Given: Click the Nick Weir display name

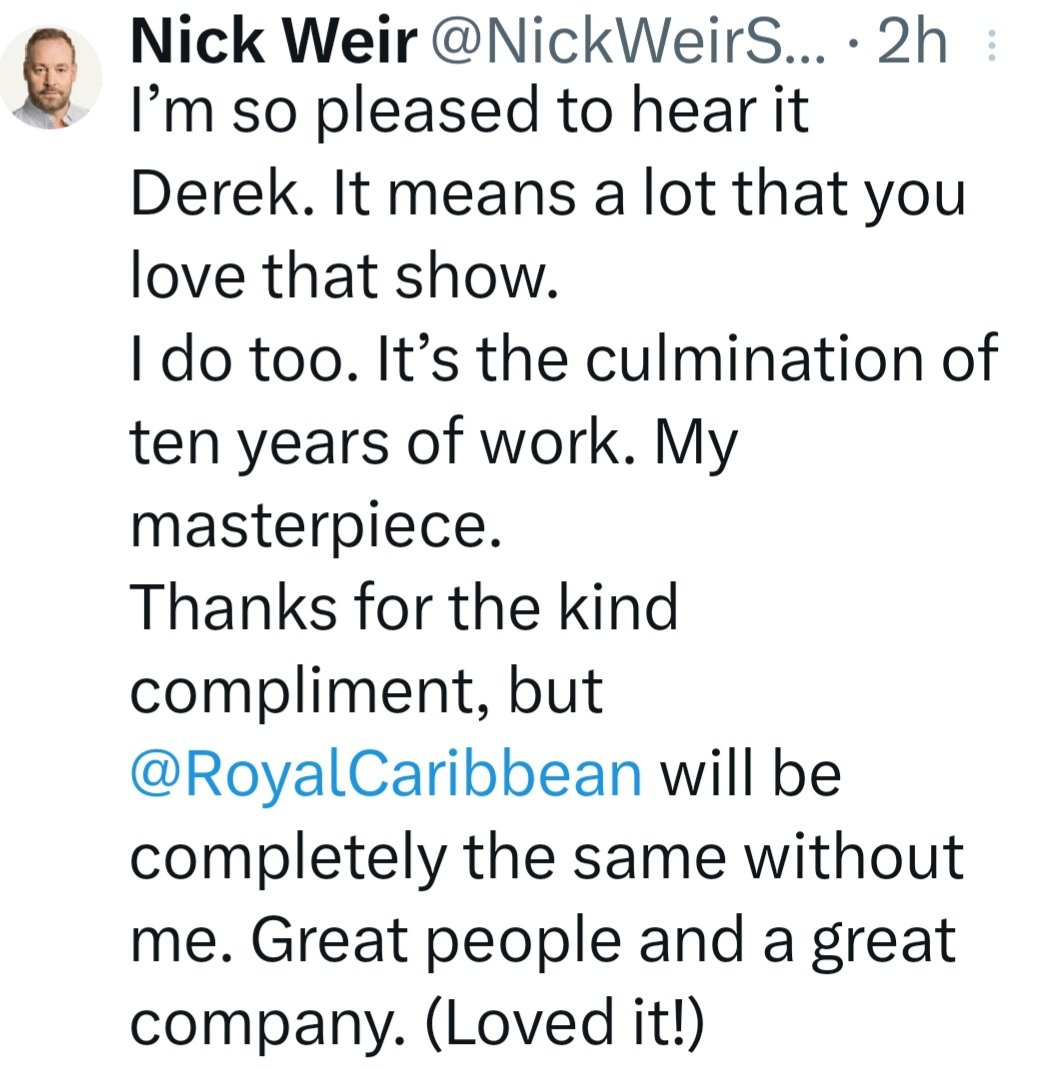Looking at the screenshot, I should [x=274, y=42].
